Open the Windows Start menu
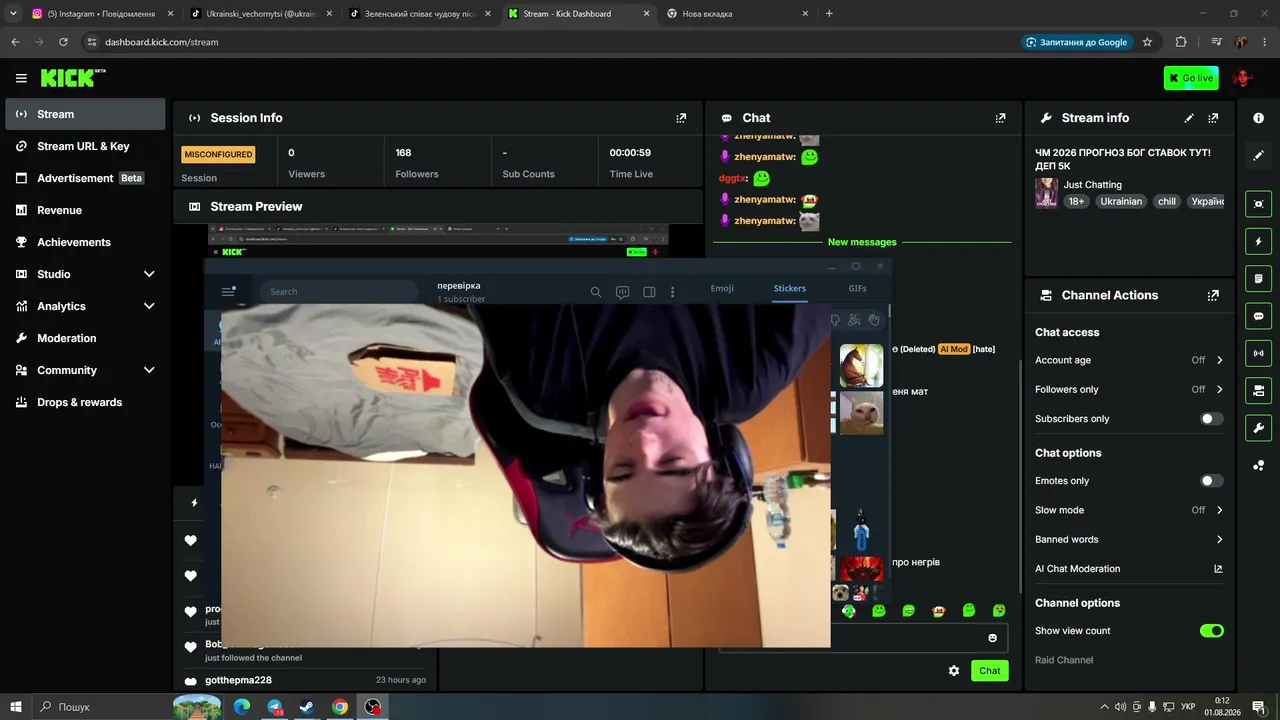The height and width of the screenshot is (720, 1280). 16,707
